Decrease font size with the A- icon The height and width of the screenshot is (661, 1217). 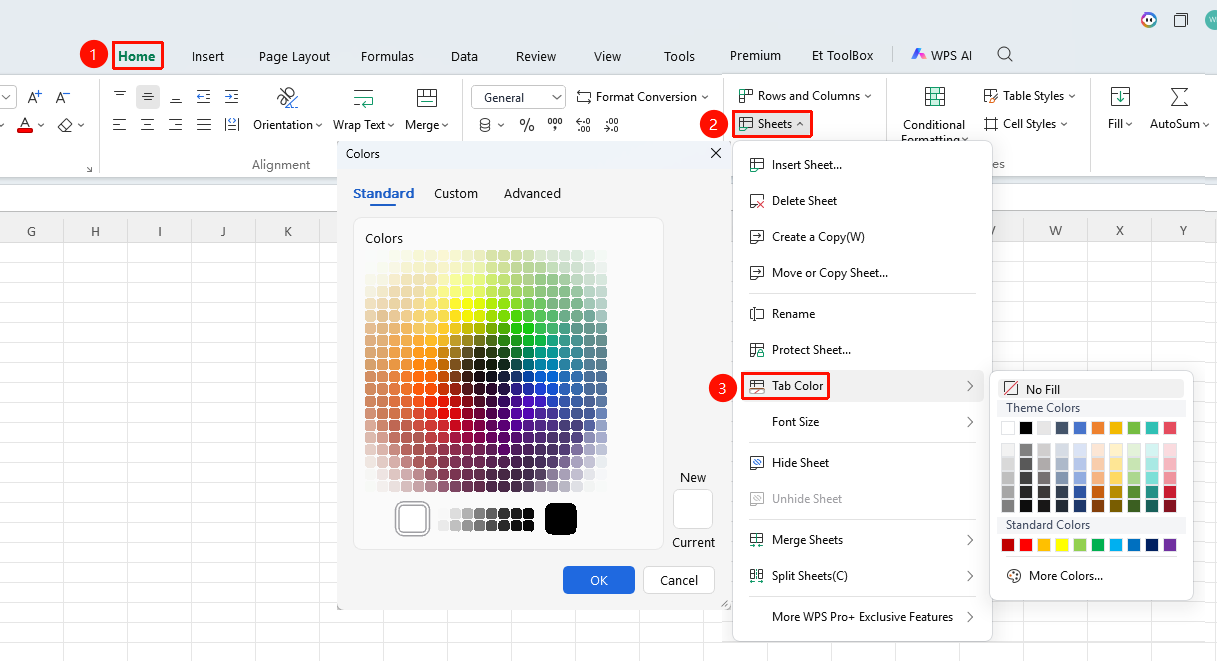pyautogui.click(x=63, y=97)
